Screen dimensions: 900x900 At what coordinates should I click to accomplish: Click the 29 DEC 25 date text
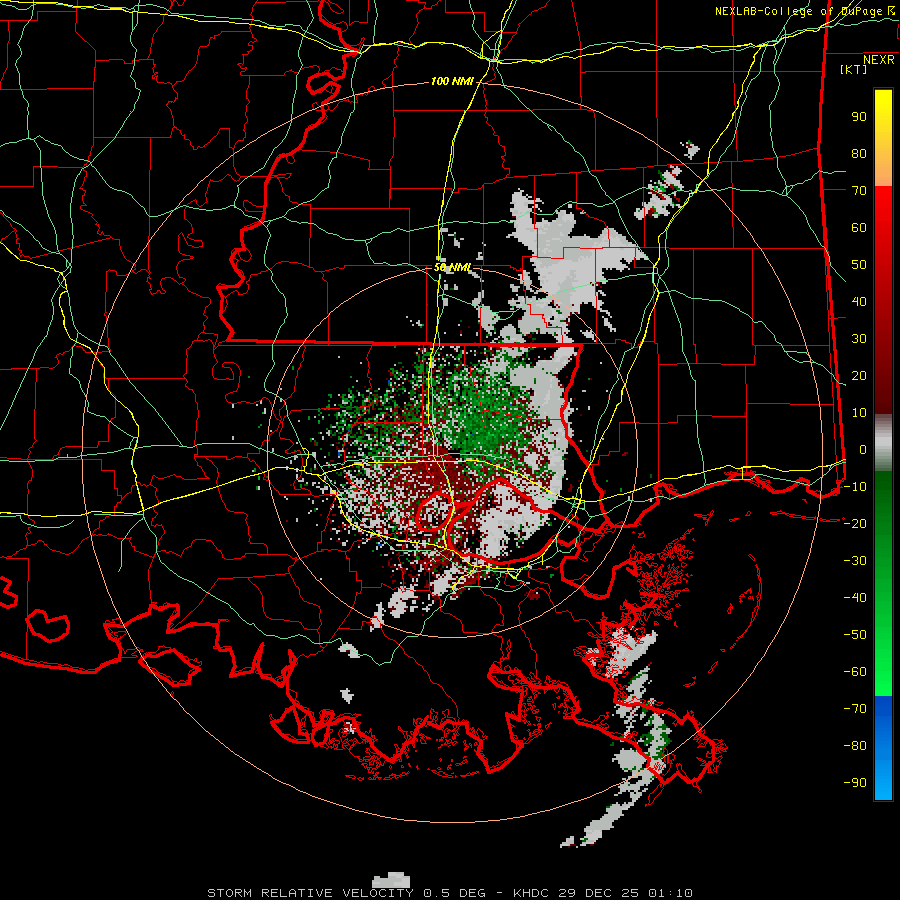pos(597,893)
